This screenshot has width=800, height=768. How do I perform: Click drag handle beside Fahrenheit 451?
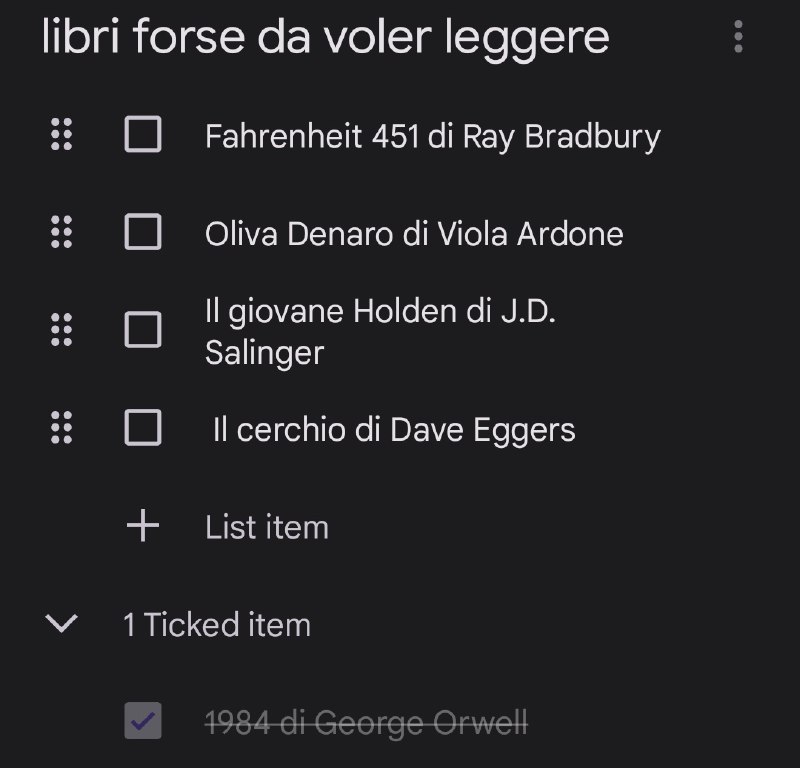coord(62,134)
